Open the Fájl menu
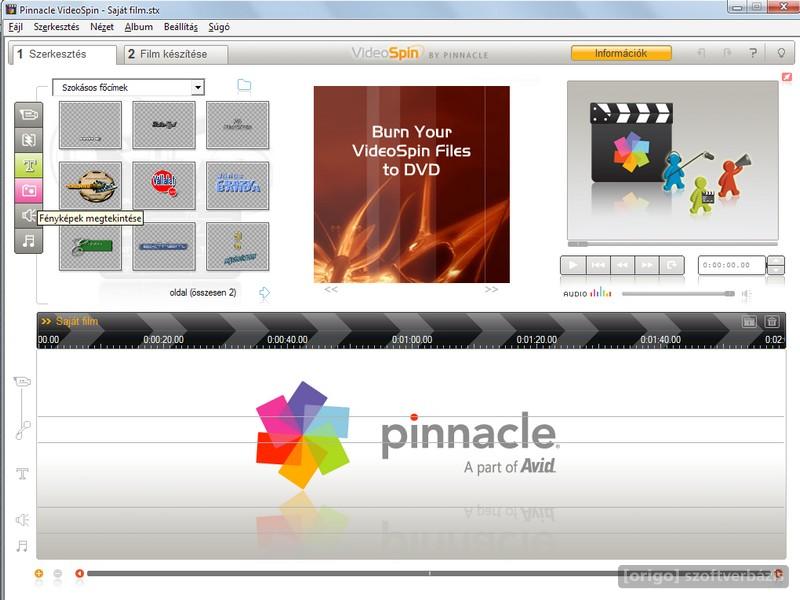 [x=16, y=27]
